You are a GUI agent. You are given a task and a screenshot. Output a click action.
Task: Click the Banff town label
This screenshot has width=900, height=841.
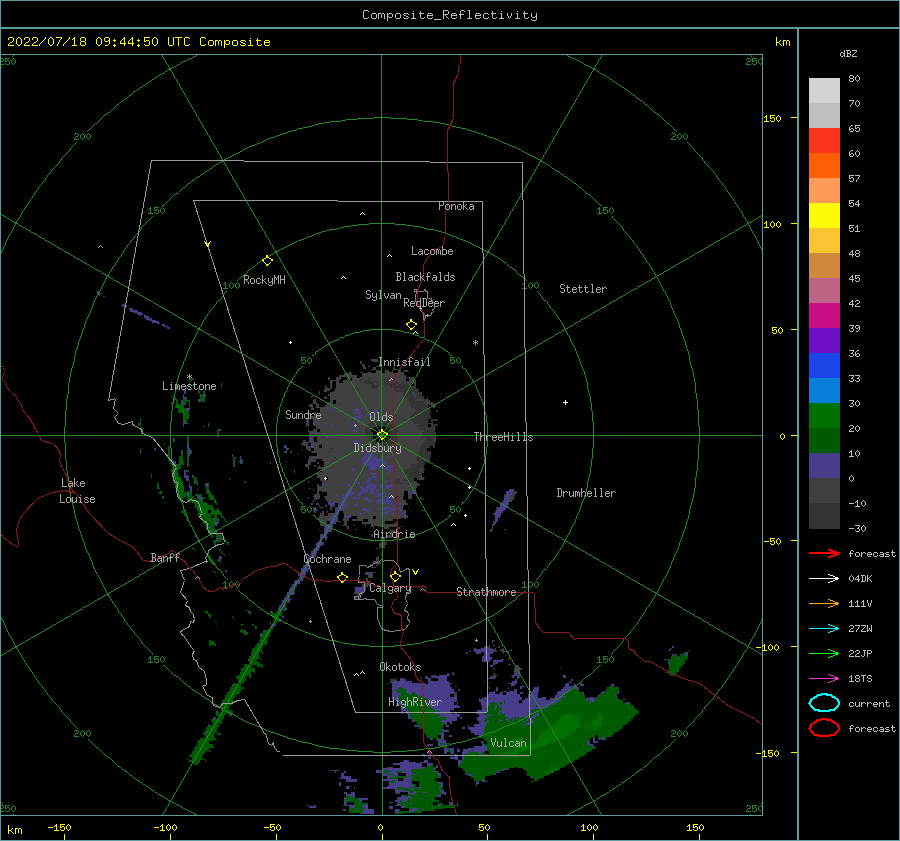165,558
